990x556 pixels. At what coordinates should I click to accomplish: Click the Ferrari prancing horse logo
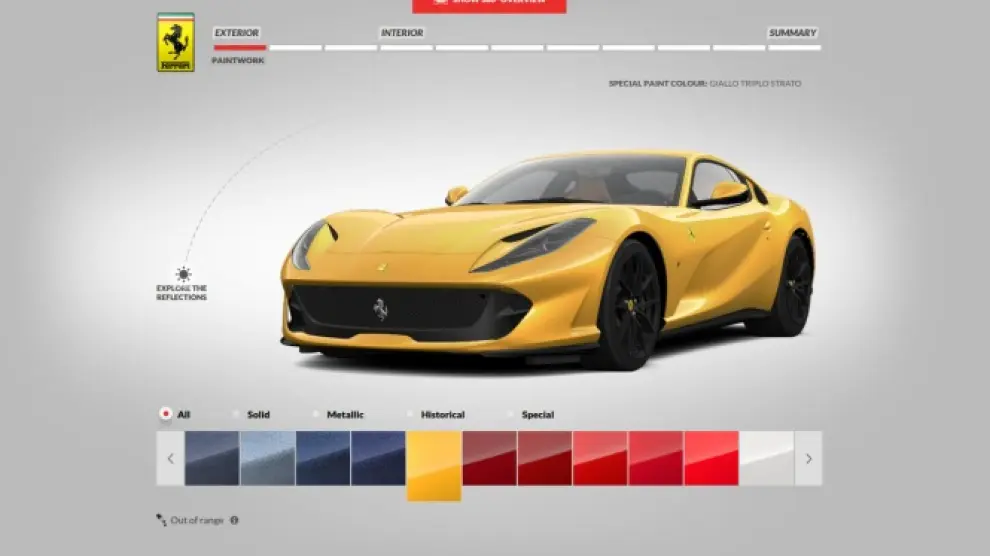coord(175,43)
